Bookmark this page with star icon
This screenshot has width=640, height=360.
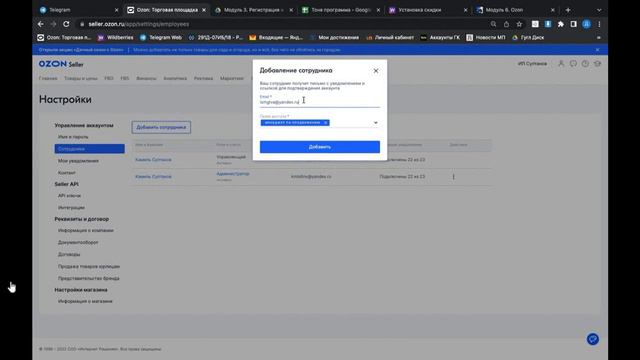point(519,24)
